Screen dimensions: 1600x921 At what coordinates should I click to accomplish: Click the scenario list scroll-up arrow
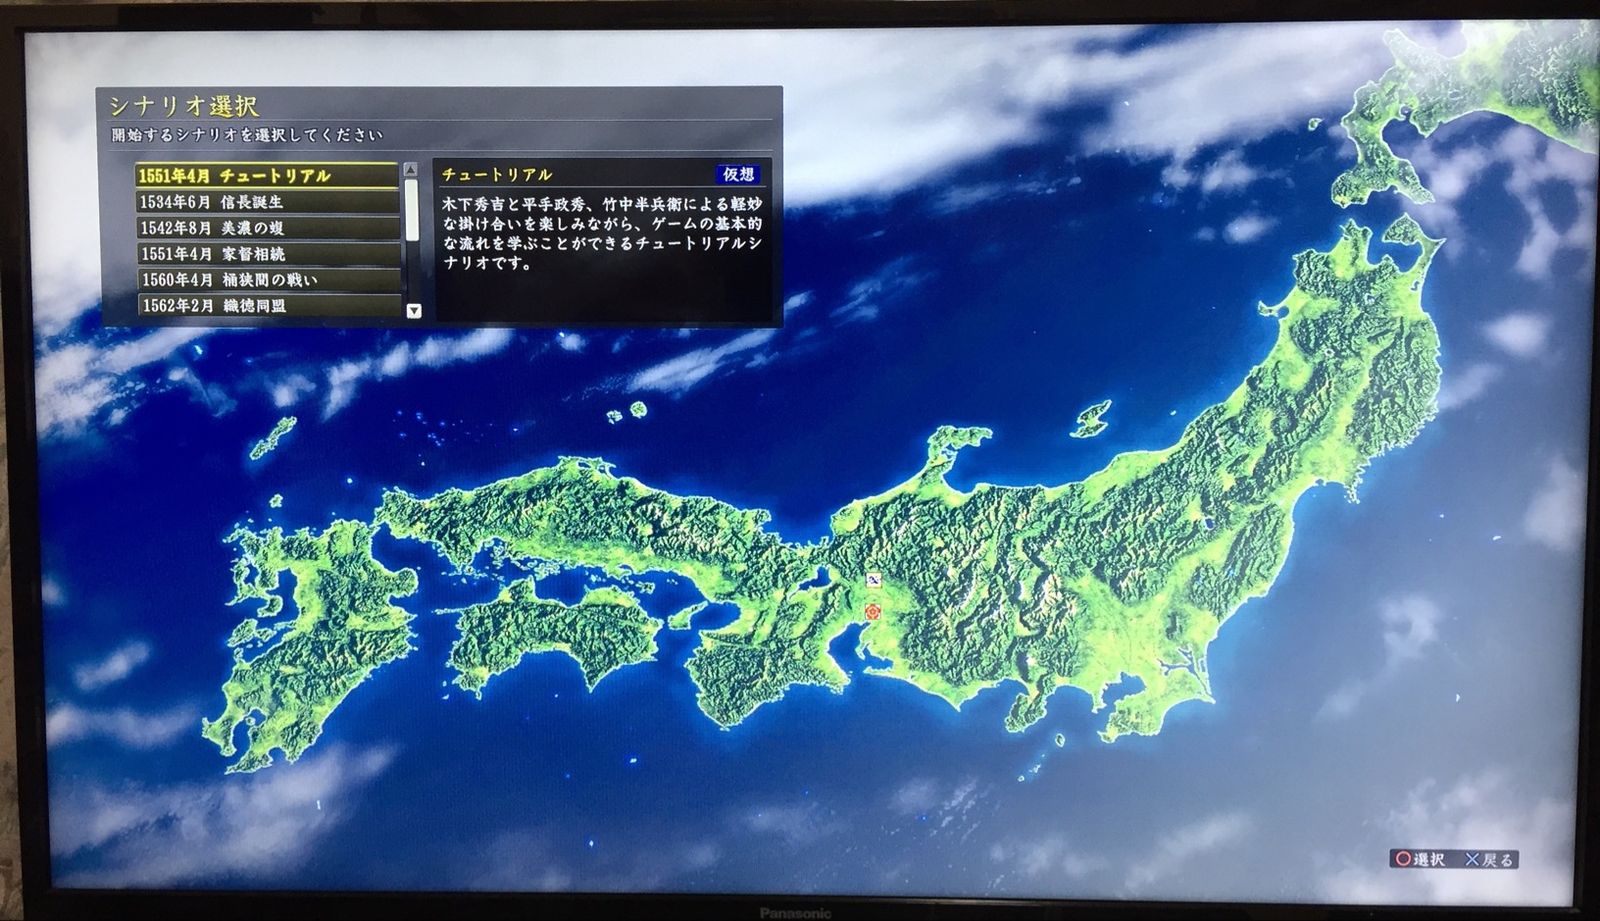coord(410,170)
